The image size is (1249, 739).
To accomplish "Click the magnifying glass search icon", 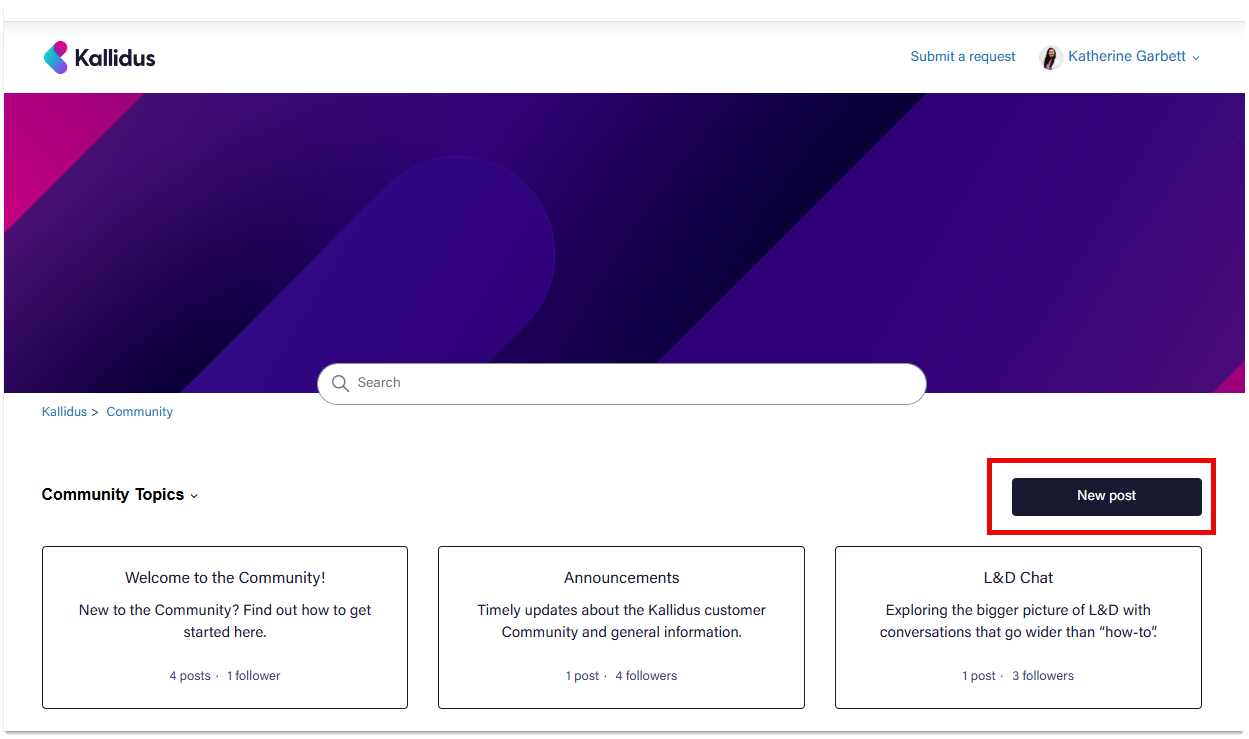I will 340,383.
